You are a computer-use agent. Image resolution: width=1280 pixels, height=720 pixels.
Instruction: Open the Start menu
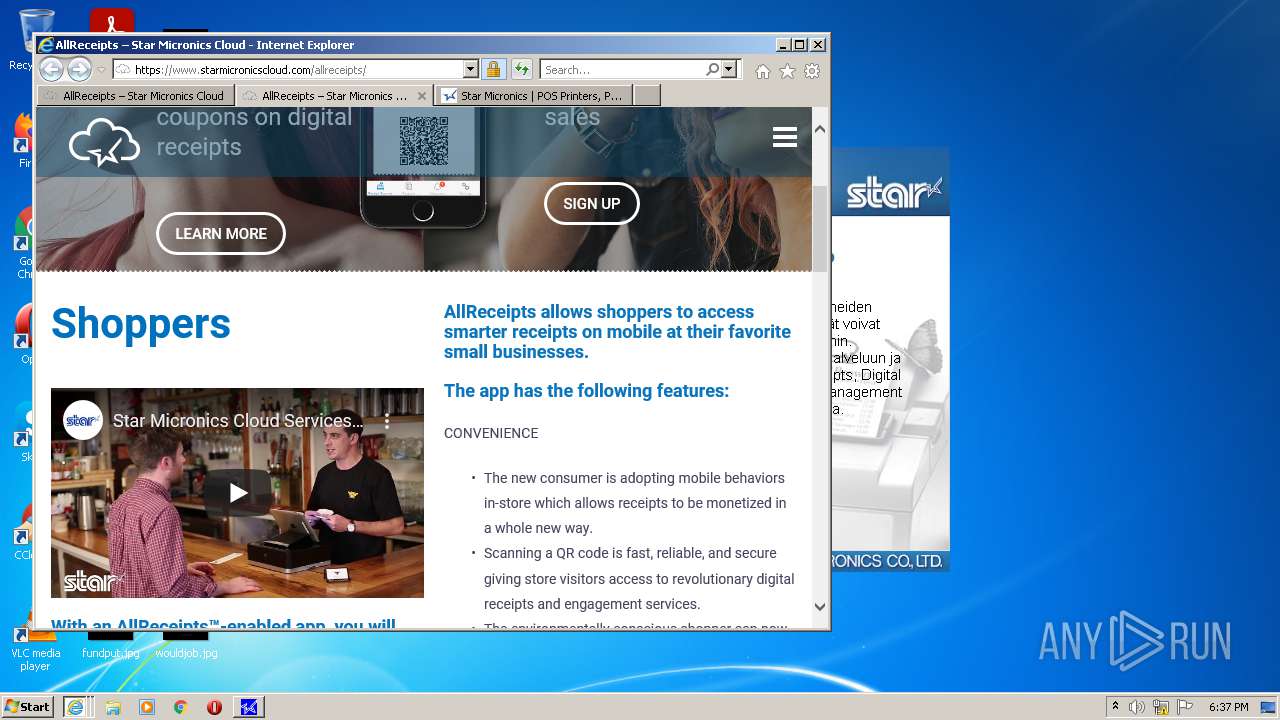coord(28,707)
